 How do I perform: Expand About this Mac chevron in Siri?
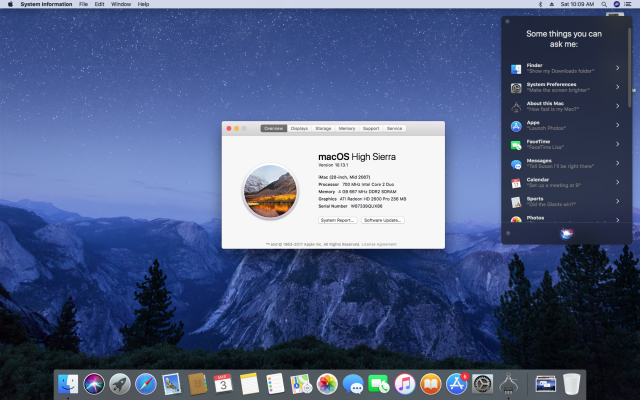(x=618, y=106)
